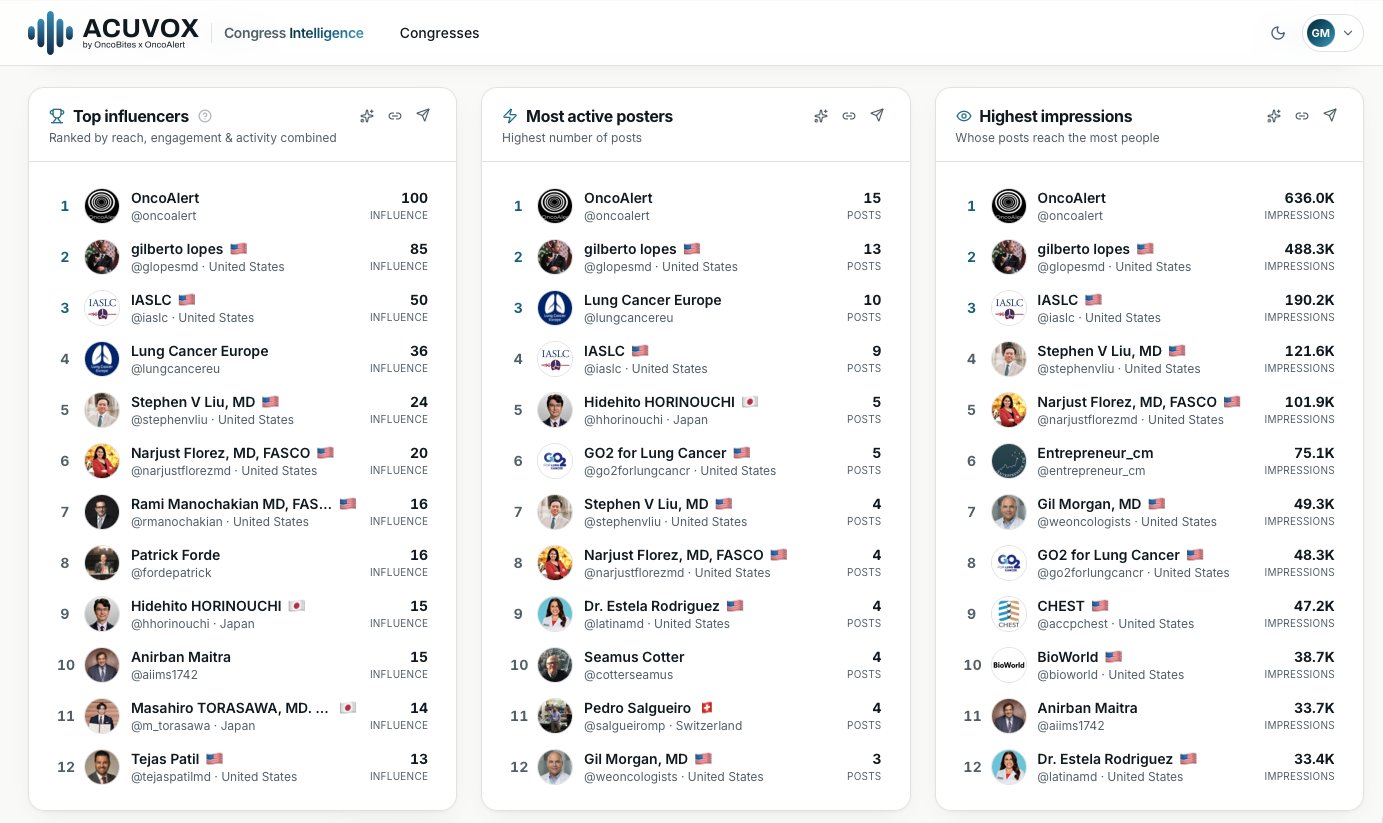Viewport: 1383px width, 823px height.
Task: Open gilberto lopes in Top influencers
Action: tap(176, 249)
